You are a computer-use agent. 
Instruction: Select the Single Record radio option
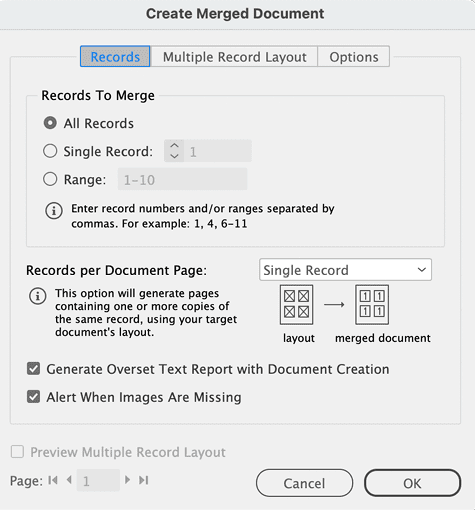tap(50, 151)
